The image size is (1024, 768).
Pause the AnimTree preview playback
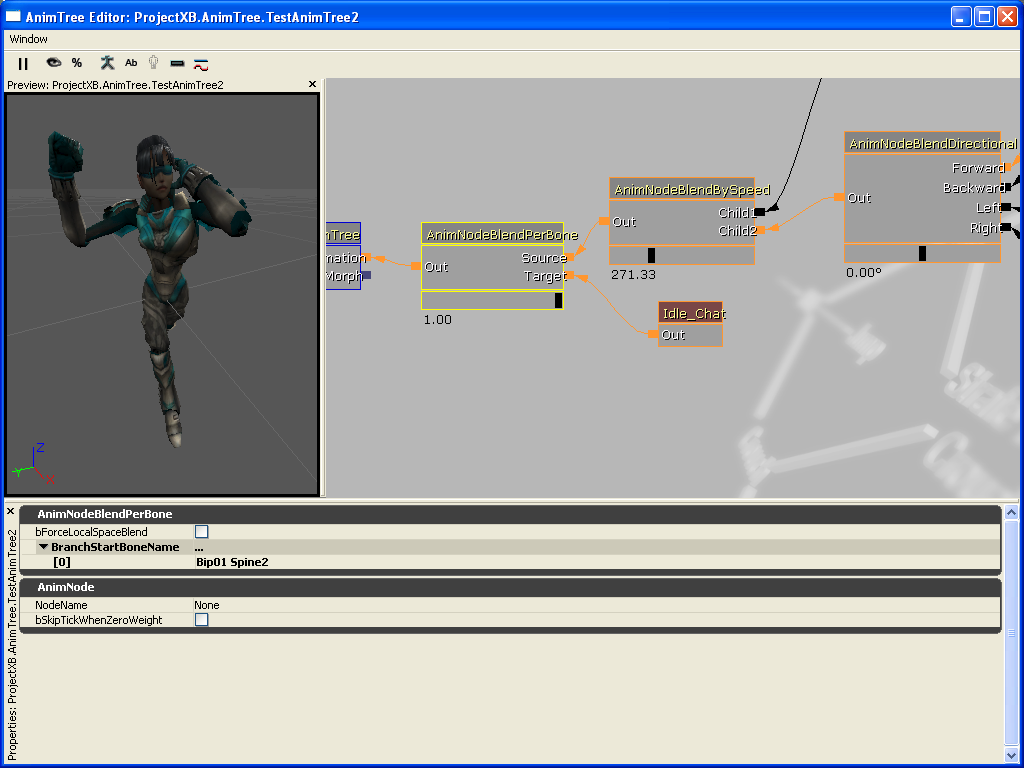tap(22, 63)
